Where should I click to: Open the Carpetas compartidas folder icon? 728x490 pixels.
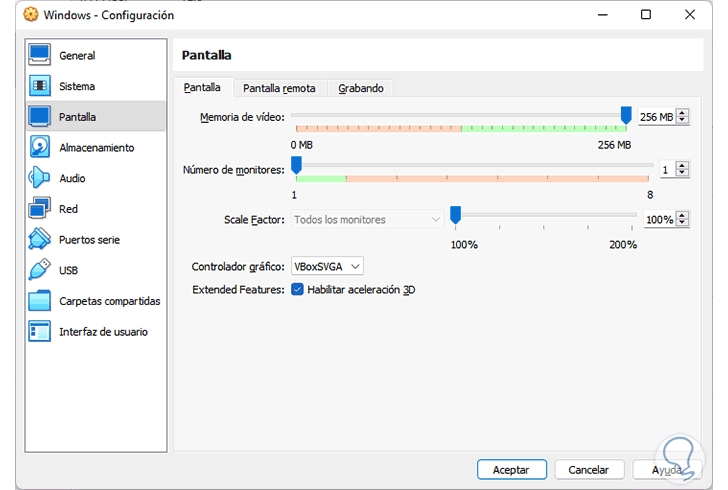[x=40, y=301]
